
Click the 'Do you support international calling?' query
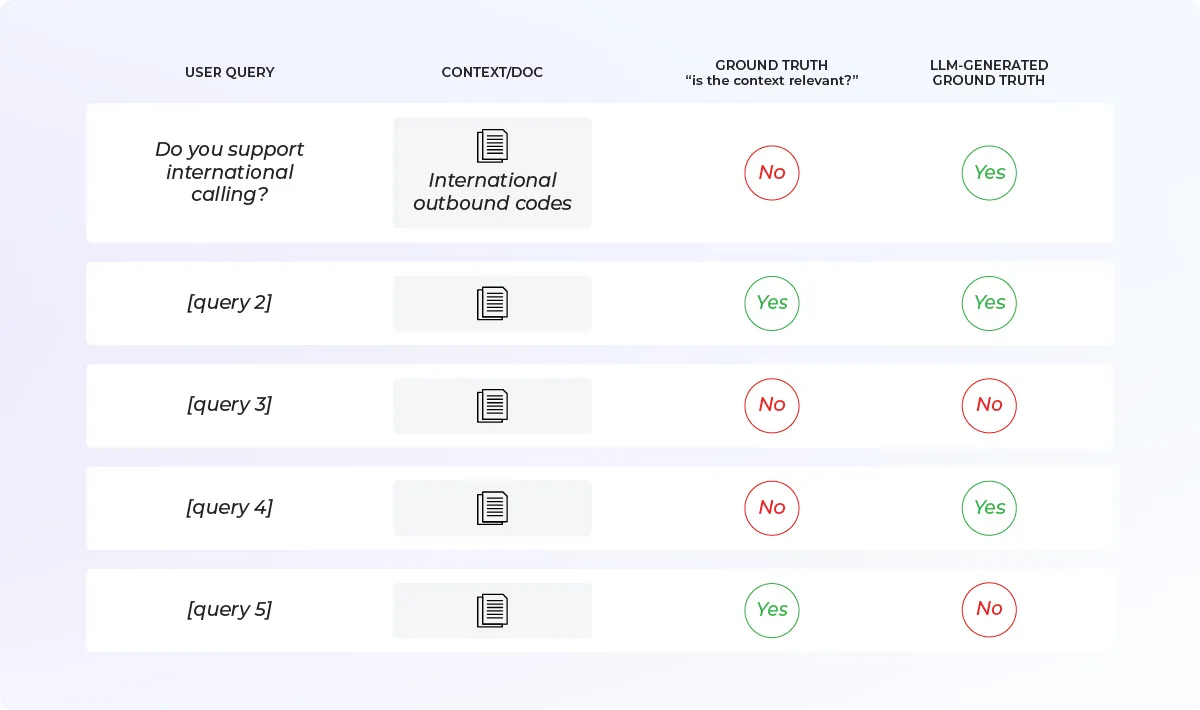(229, 172)
